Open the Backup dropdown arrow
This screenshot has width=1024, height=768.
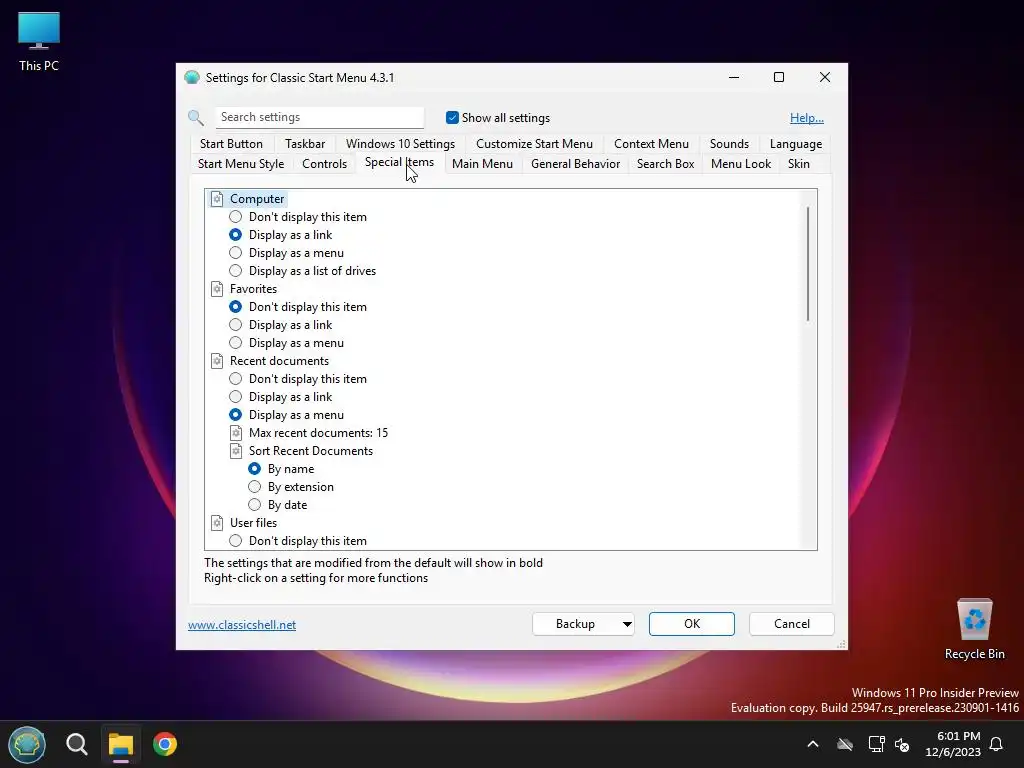[627, 624]
